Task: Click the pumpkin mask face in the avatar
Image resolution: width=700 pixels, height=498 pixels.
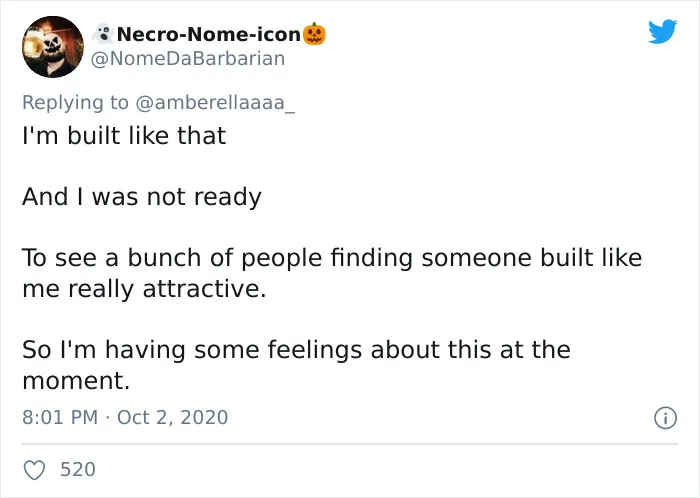Action: point(54,45)
